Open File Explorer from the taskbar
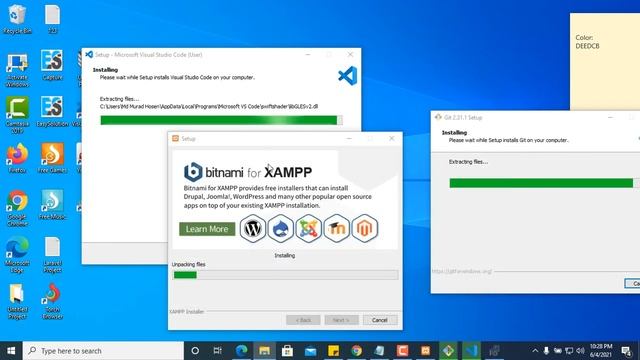 pos(264,351)
